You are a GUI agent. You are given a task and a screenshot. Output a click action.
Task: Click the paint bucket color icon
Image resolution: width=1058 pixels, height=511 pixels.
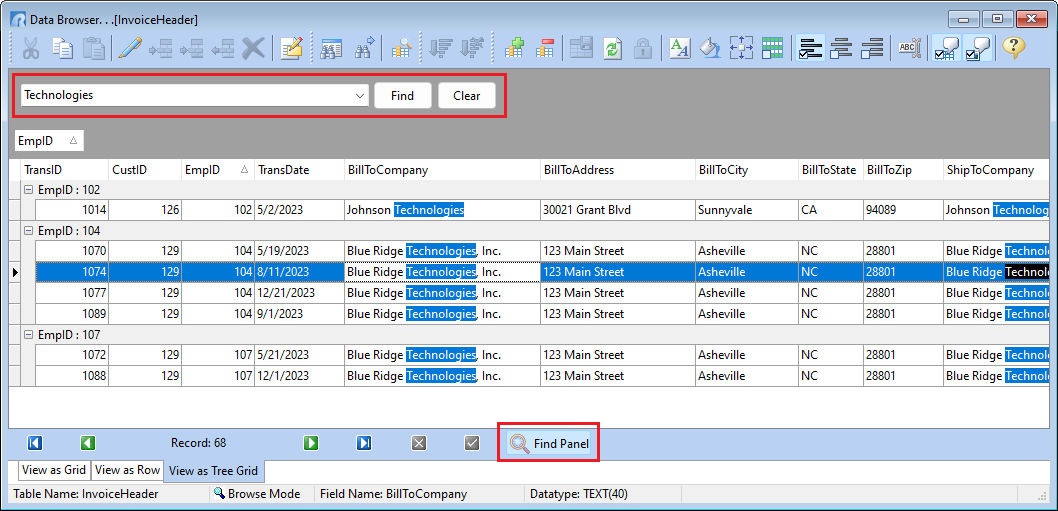click(x=710, y=49)
